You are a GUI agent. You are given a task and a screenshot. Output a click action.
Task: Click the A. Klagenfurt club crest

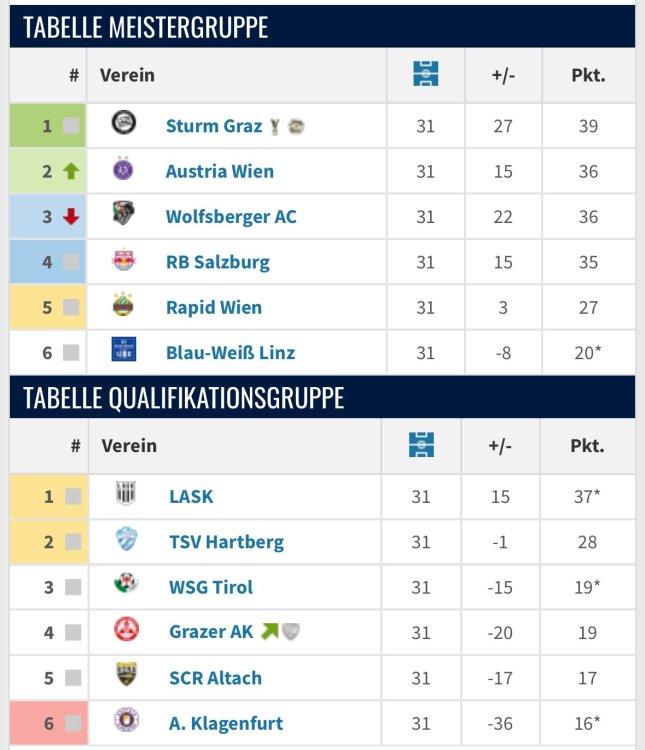pos(127,722)
